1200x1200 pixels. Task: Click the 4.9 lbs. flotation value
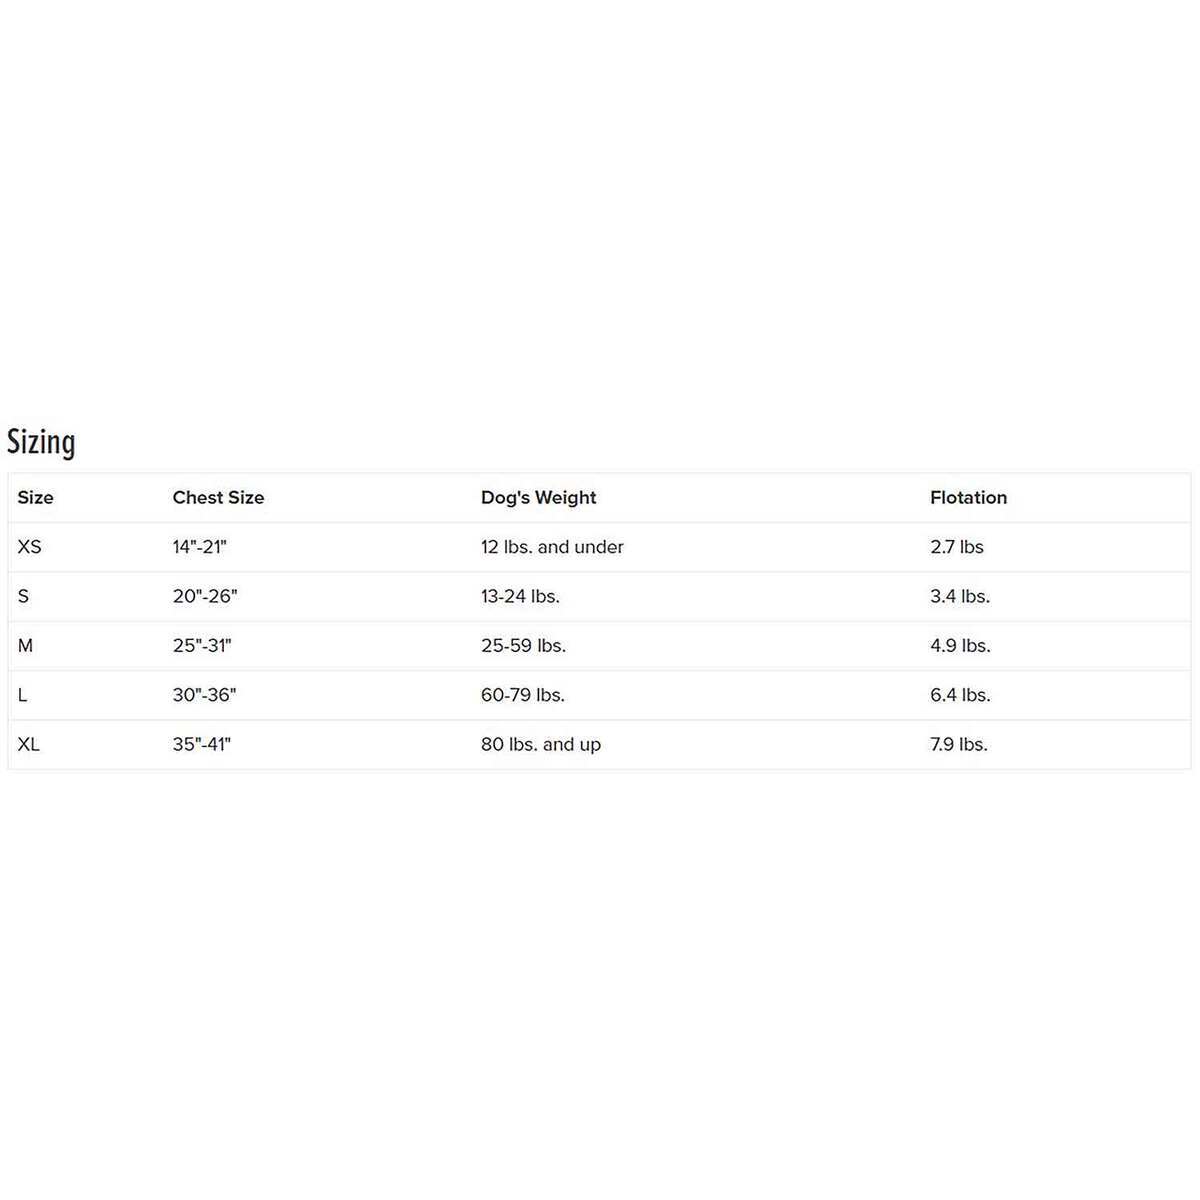pyautogui.click(x=960, y=646)
